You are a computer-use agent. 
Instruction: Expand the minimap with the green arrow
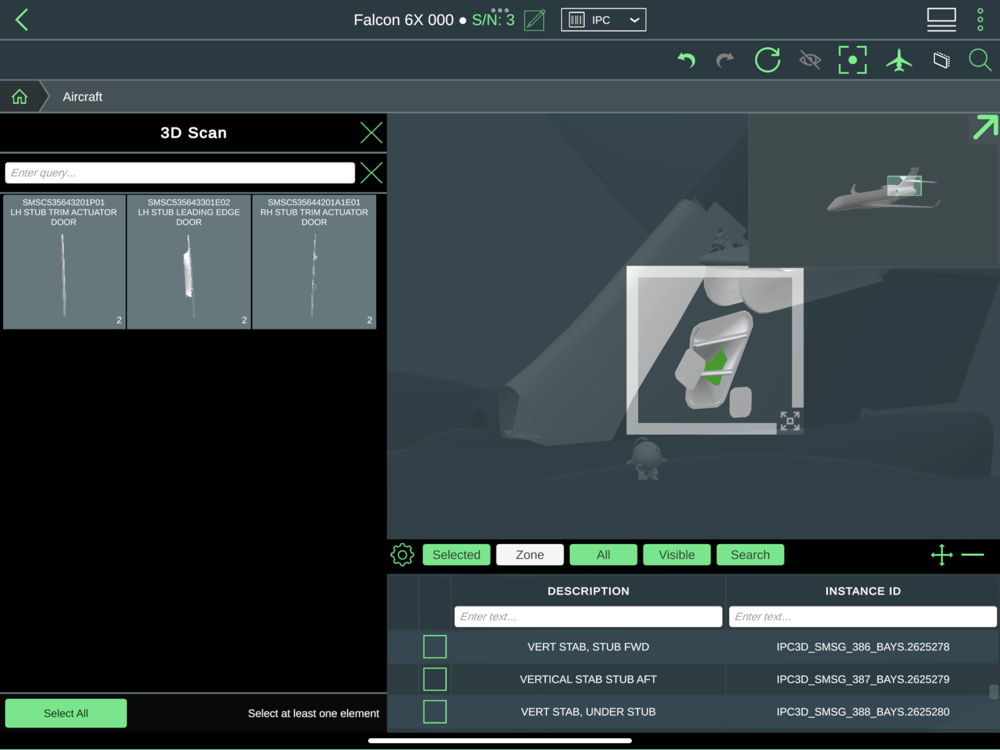coord(984,128)
